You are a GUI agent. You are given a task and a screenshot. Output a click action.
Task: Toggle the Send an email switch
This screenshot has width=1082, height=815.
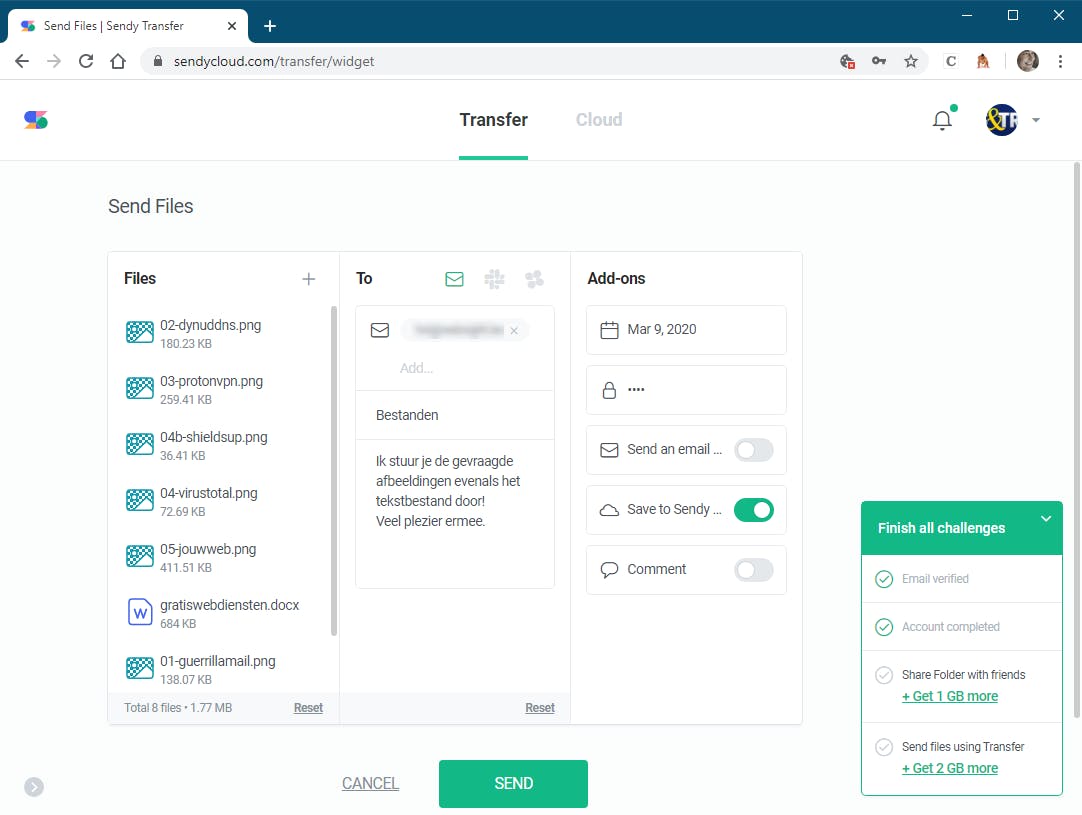coord(754,450)
